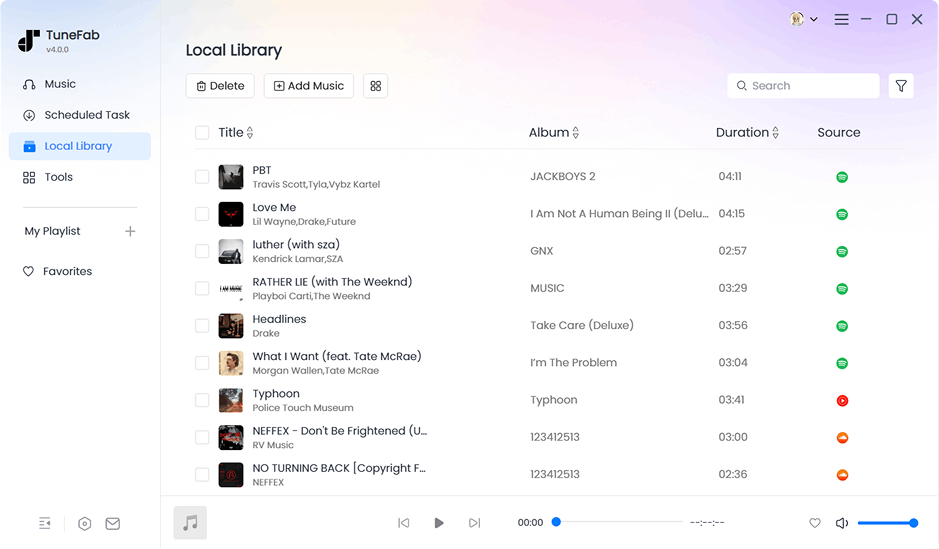
Task: Skip to the previous track
Action: point(404,523)
